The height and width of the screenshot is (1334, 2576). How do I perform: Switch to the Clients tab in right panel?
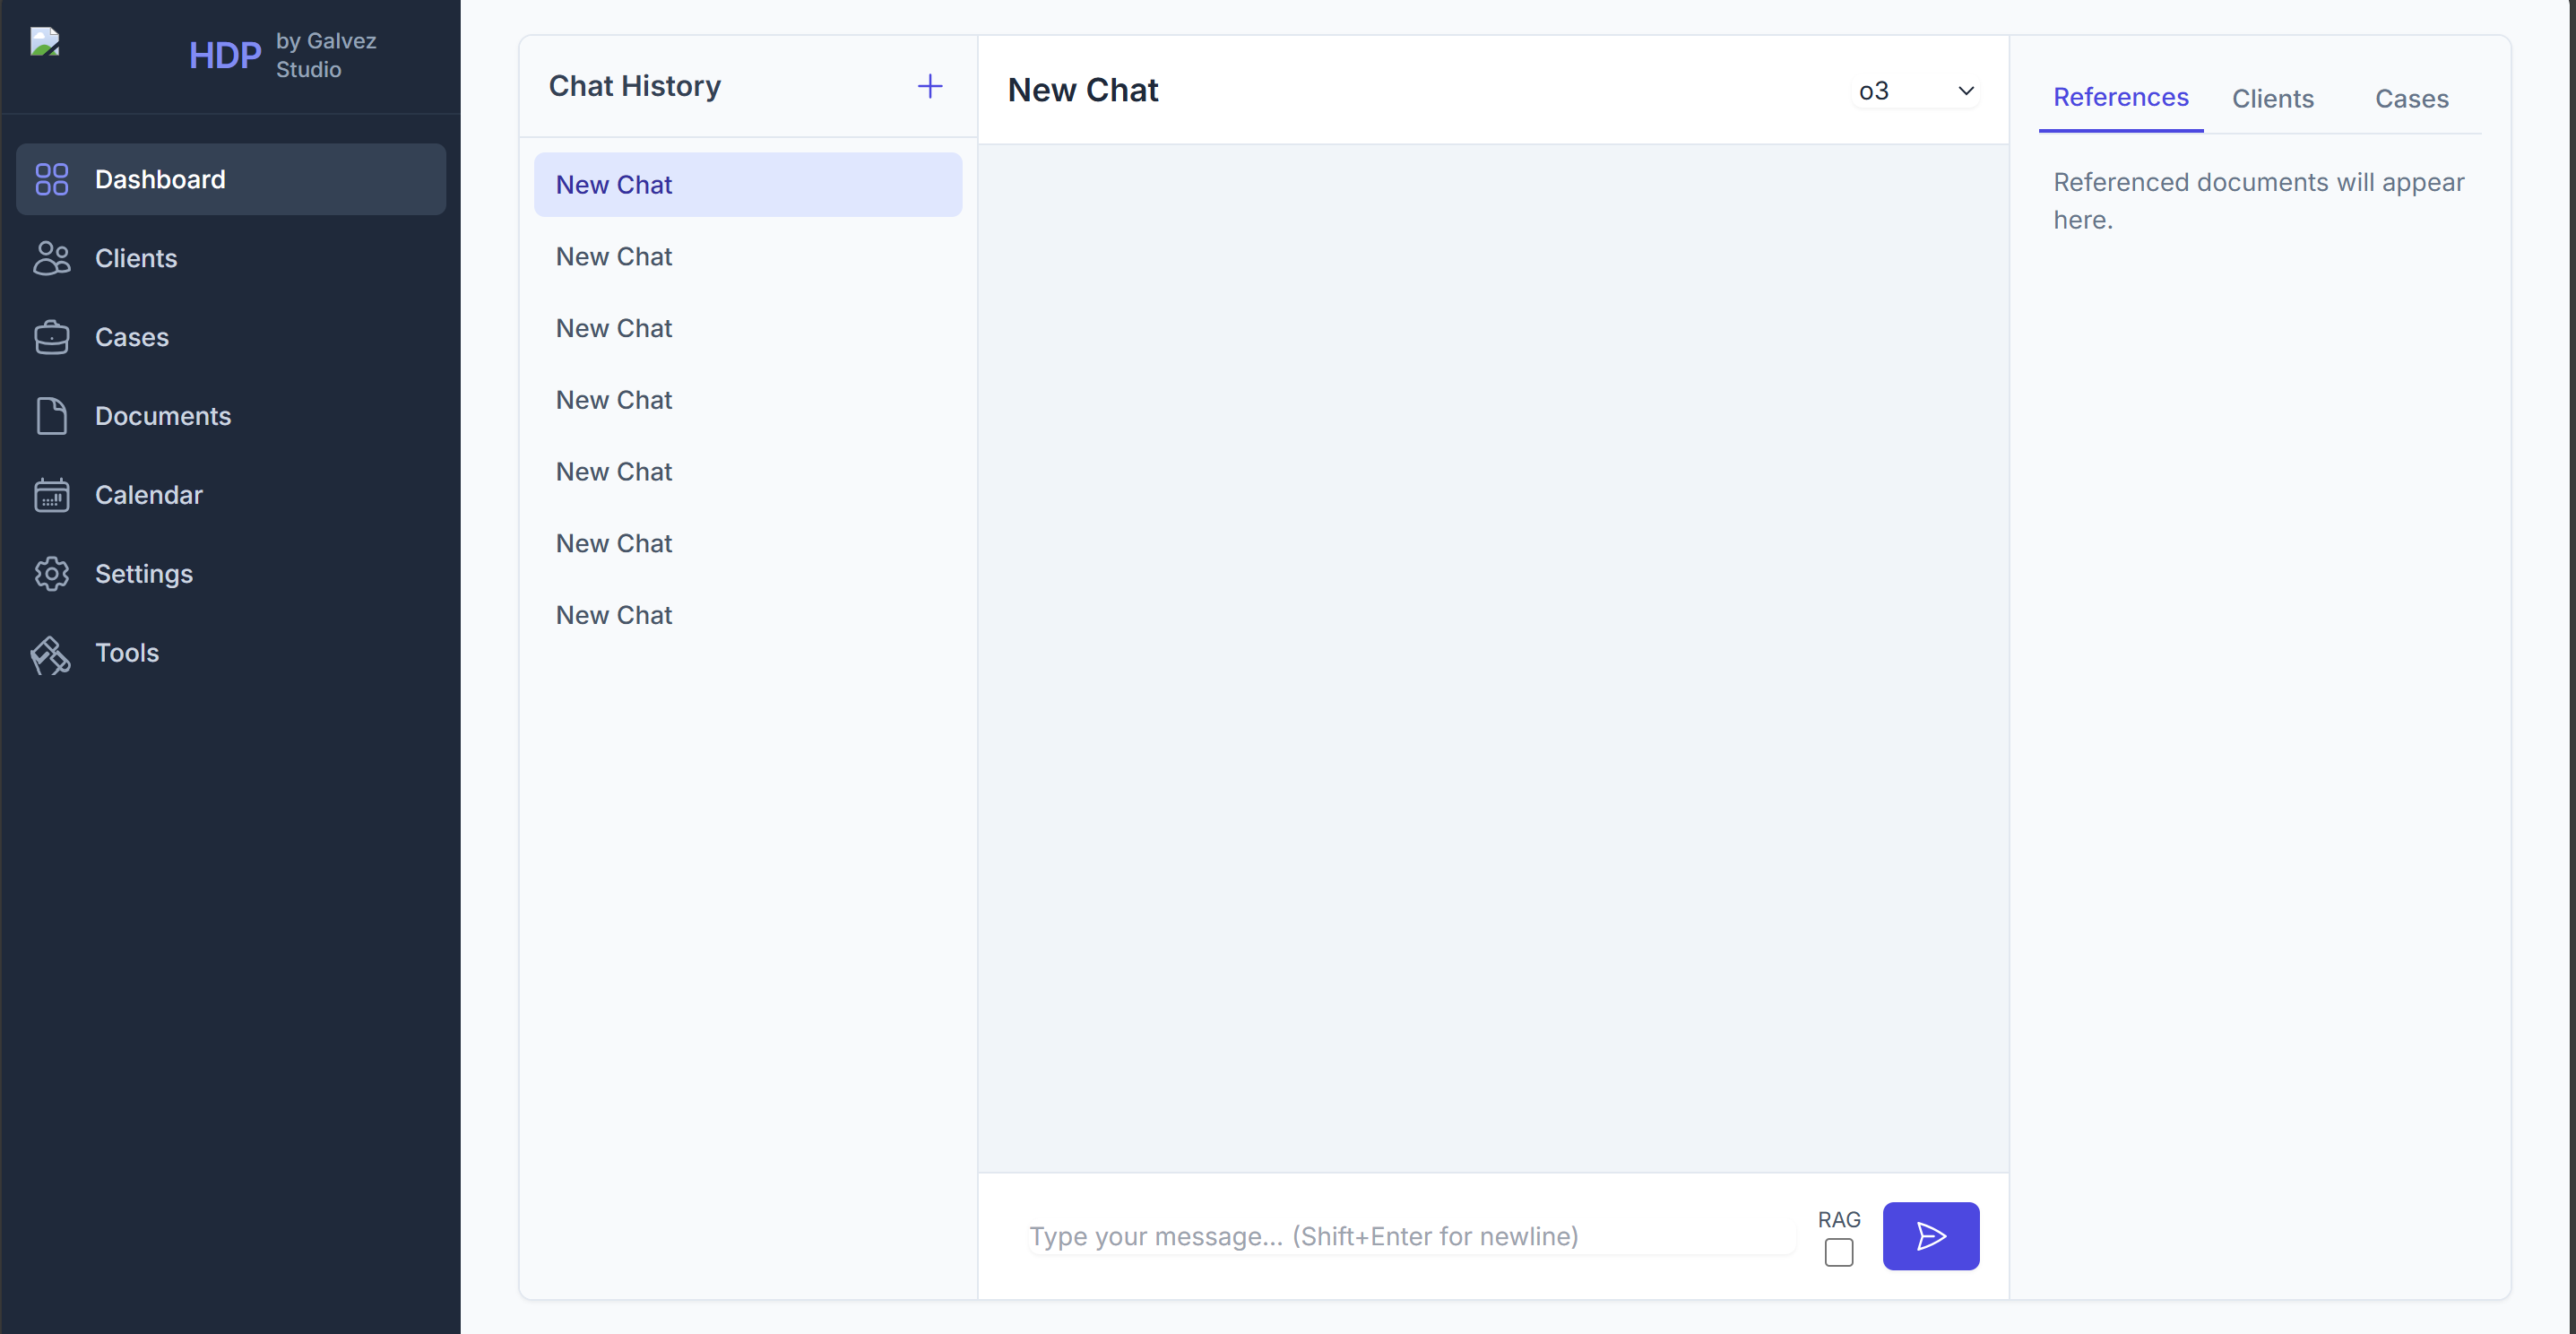(2272, 98)
